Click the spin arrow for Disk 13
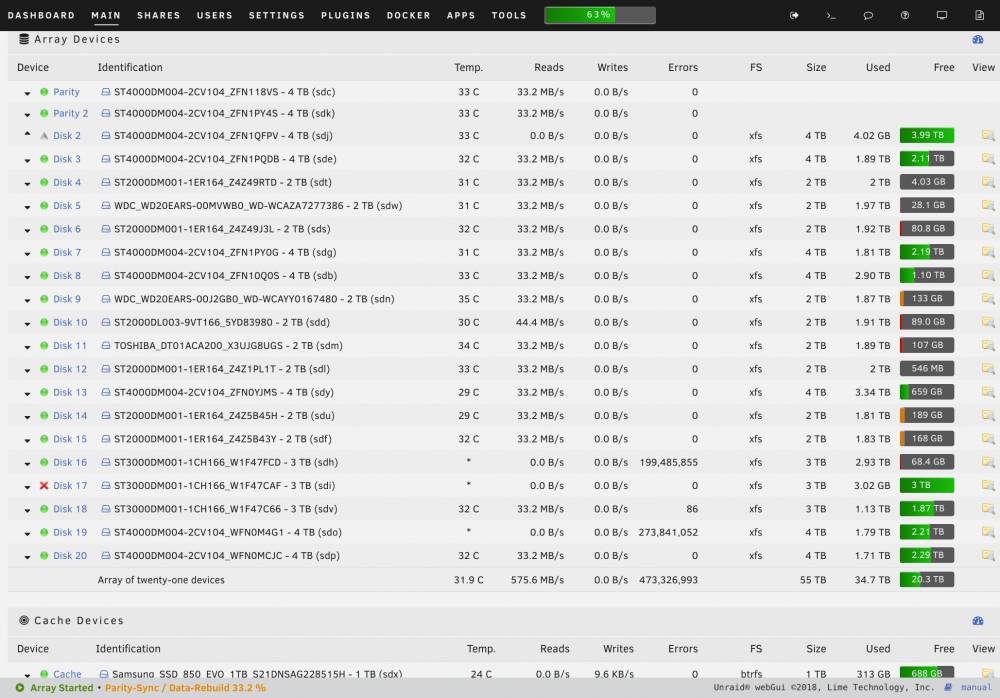The image size is (1000, 698). coord(27,394)
